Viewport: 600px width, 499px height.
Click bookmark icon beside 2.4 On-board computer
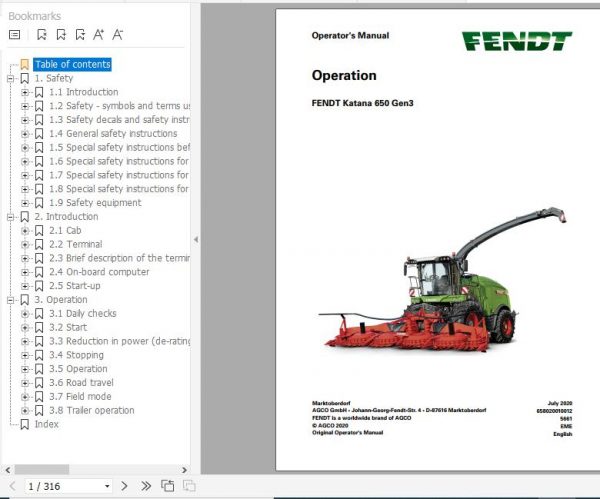click(39, 272)
